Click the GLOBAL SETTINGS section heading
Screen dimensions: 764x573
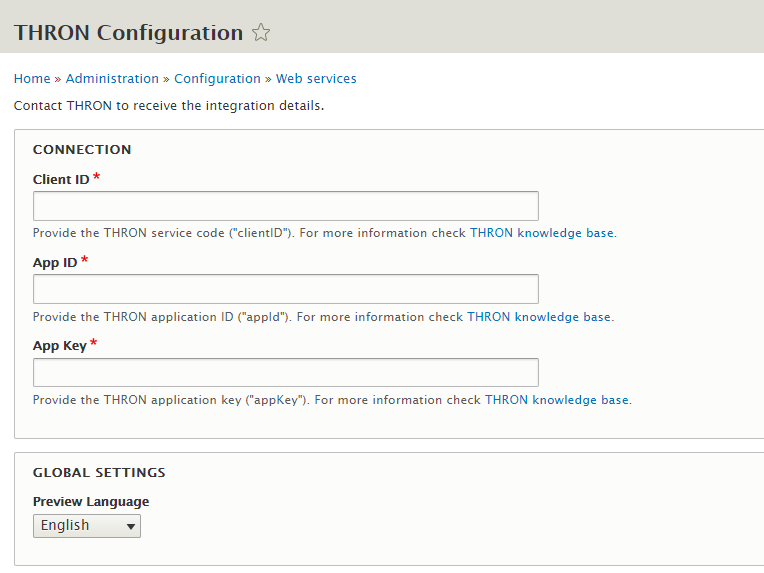coord(99,473)
